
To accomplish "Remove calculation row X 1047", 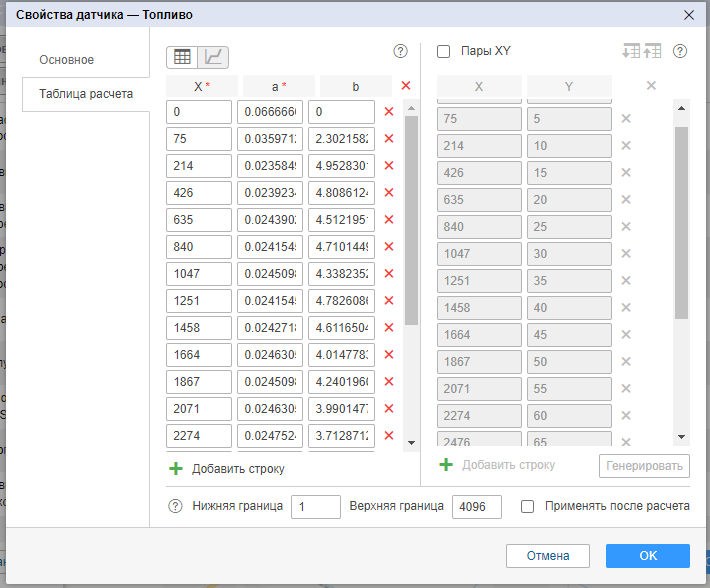I will pos(389,274).
